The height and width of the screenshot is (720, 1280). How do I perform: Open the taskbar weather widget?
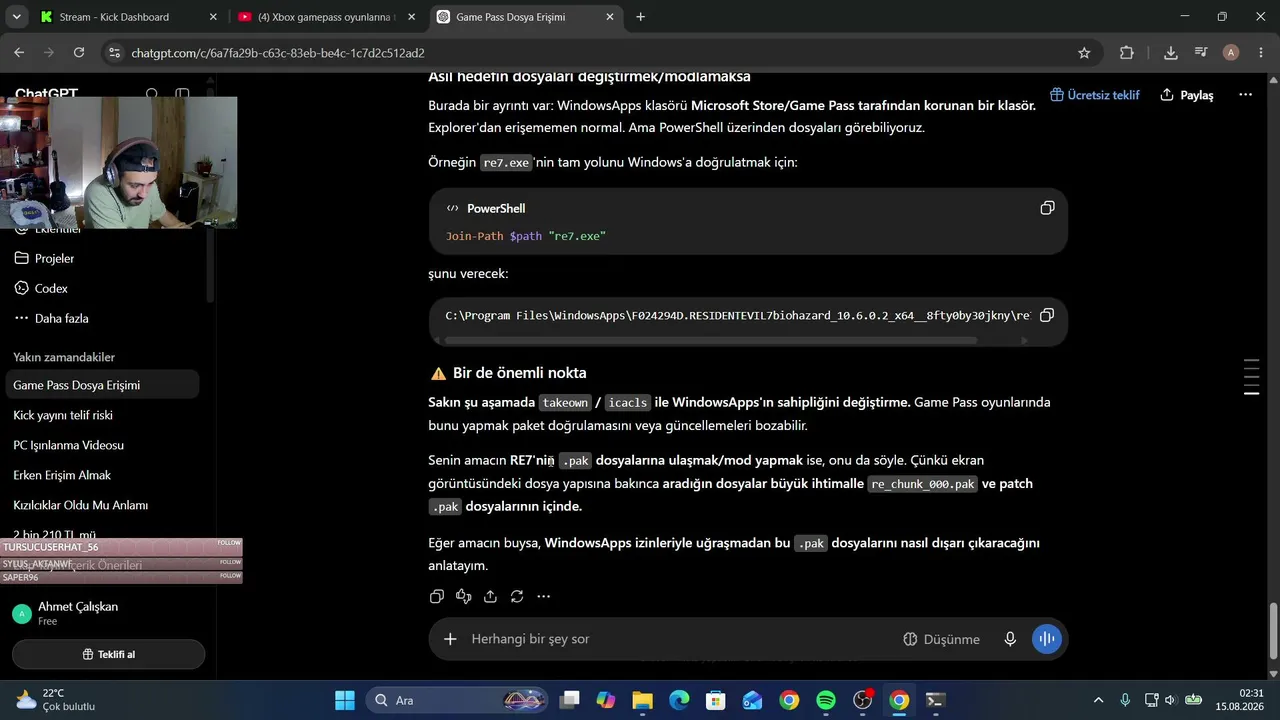(56, 700)
